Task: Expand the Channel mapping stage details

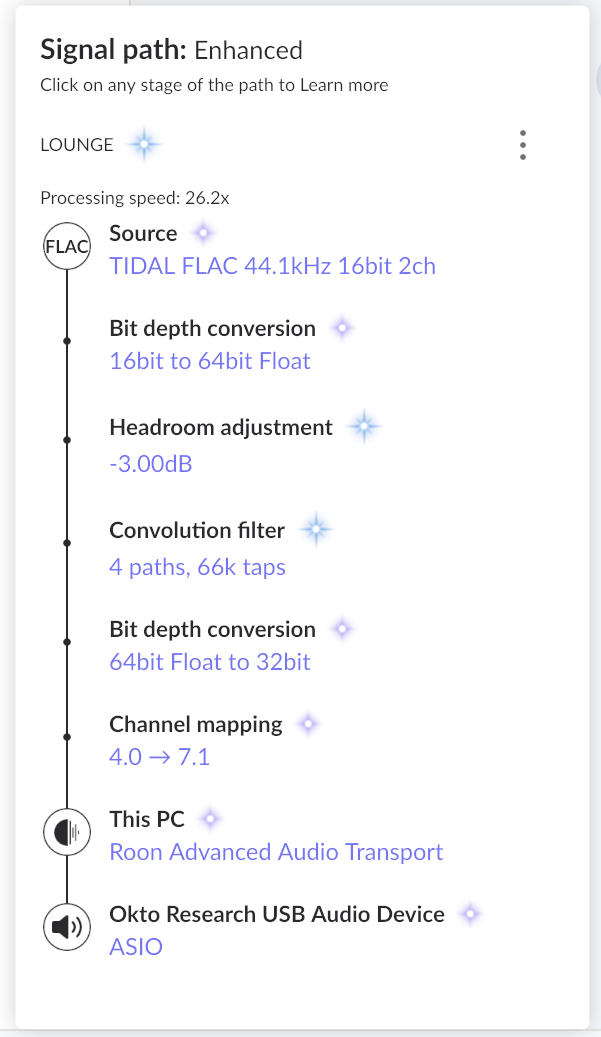Action: 195,723
